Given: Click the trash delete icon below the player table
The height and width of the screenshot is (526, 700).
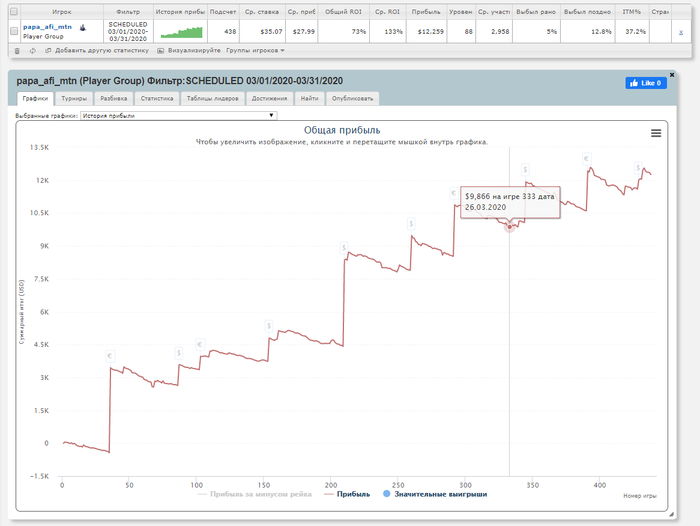Looking at the screenshot, I should pyautogui.click(x=17, y=51).
